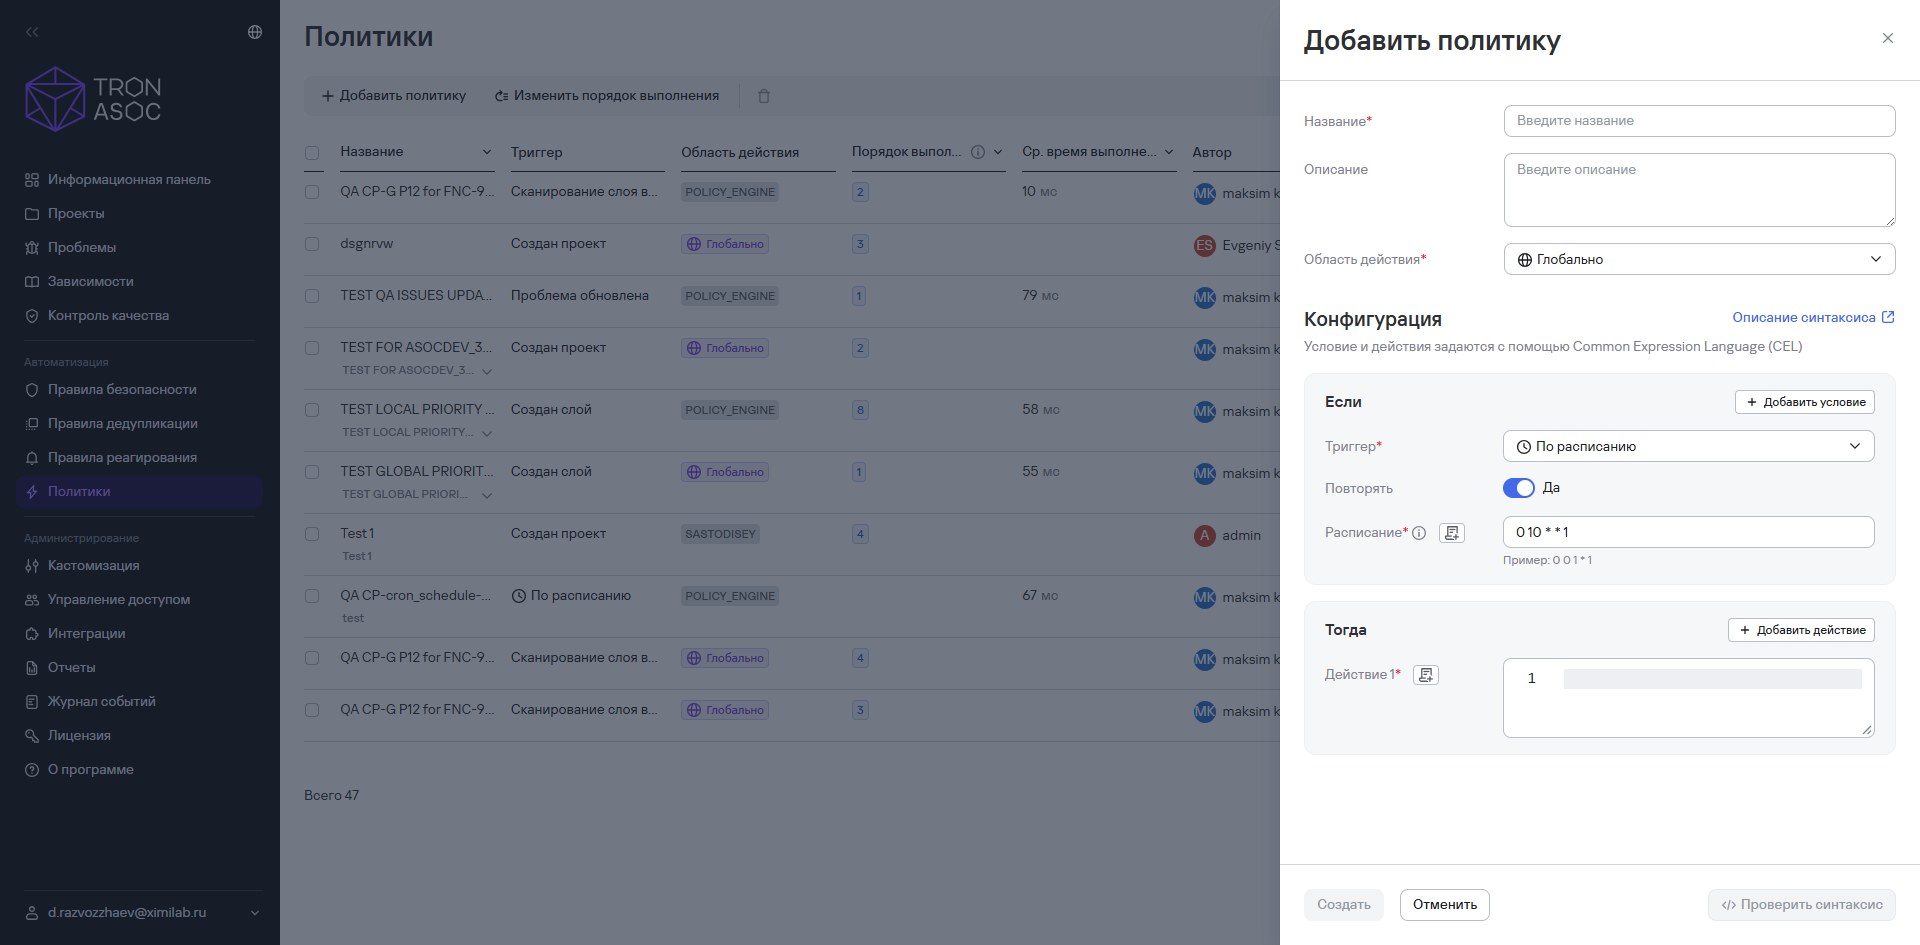The width and height of the screenshot is (1920, 945).
Task: Click trash delete icon in toolbar
Action: point(764,96)
